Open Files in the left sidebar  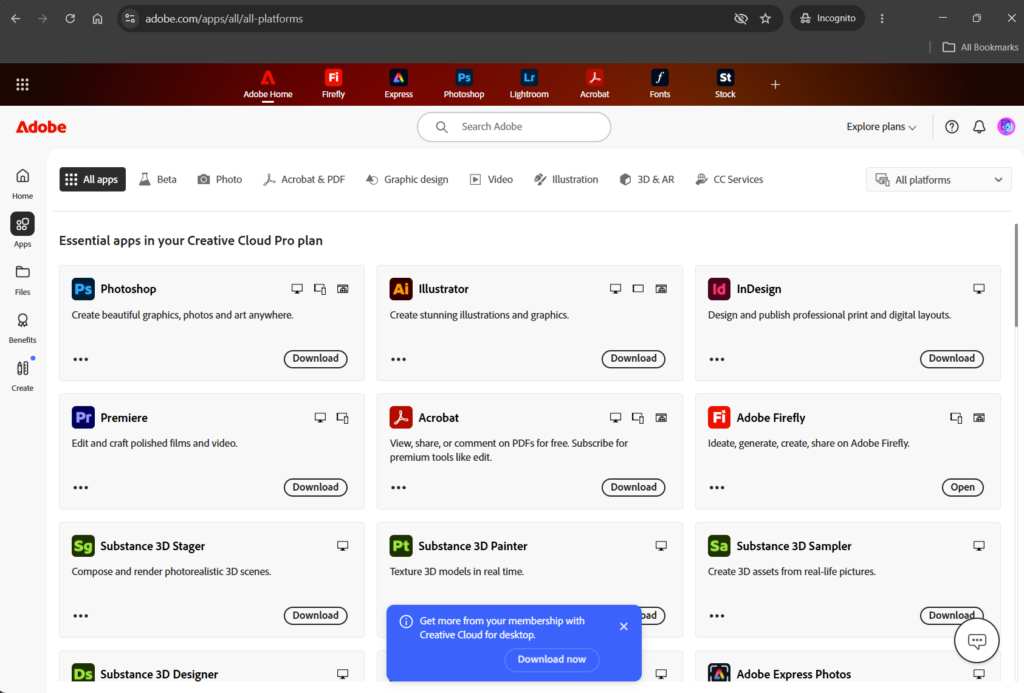pos(22,280)
